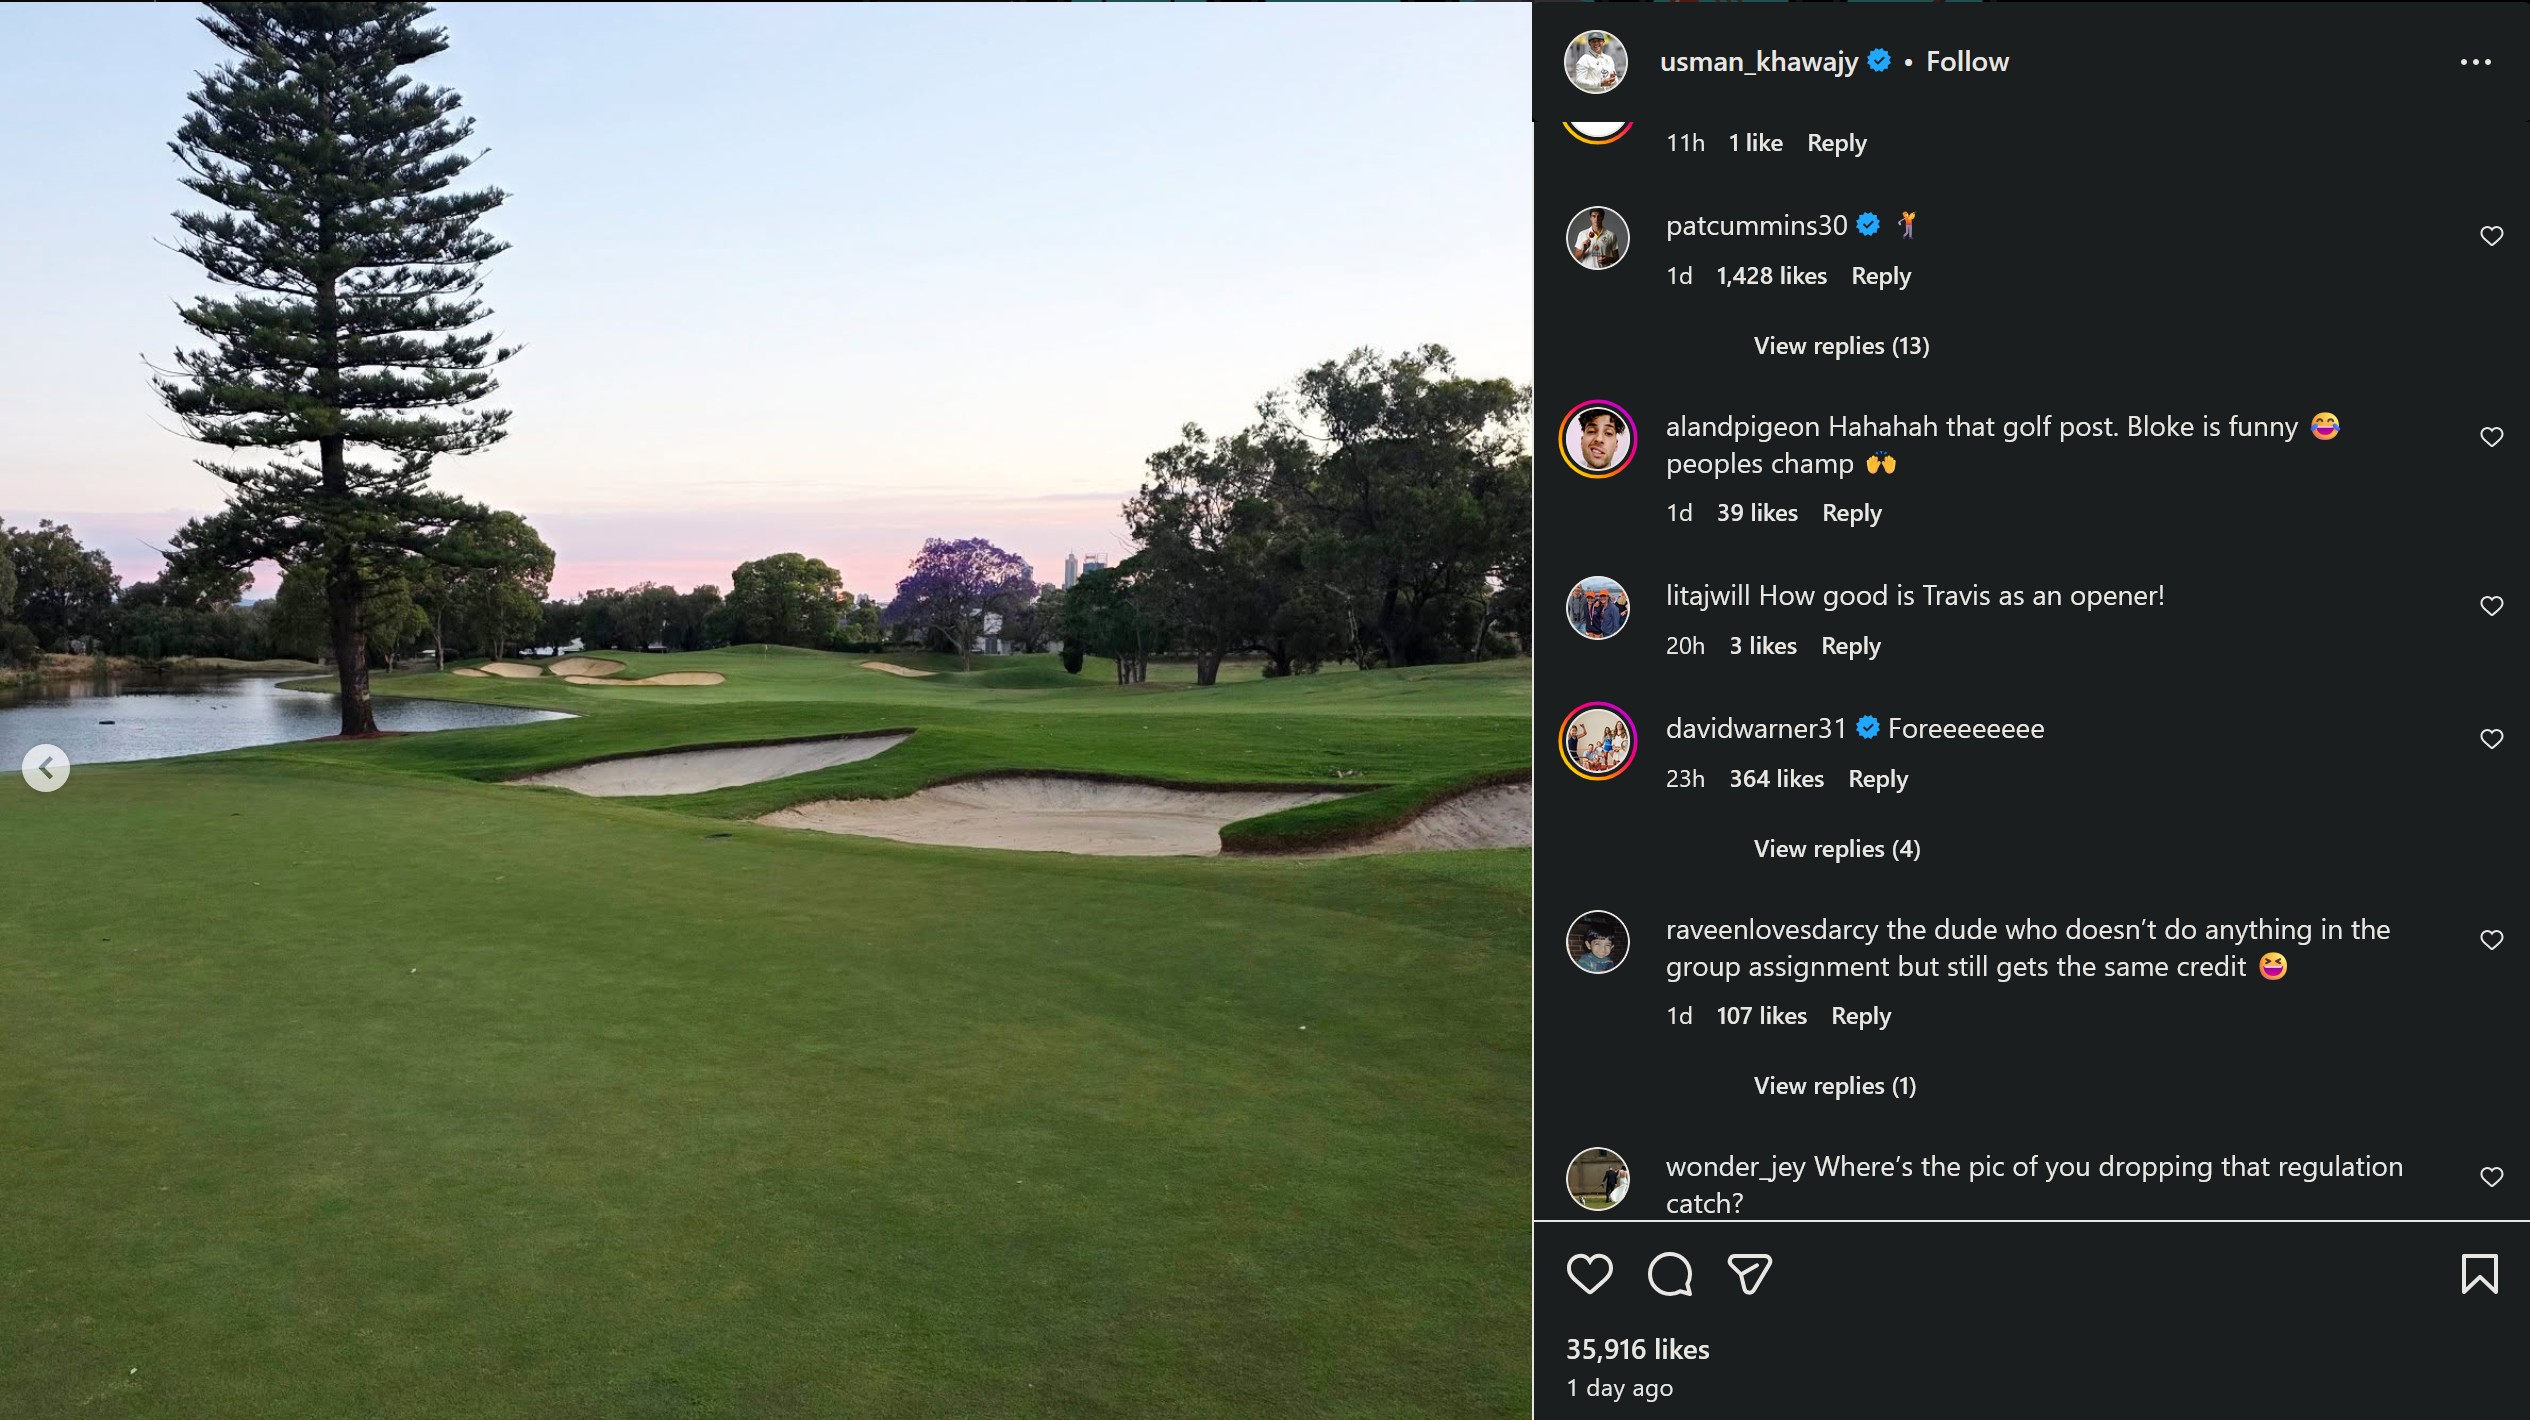2530x1420 pixels.
Task: Open comments with the speech bubble icon
Action: coord(1670,1274)
